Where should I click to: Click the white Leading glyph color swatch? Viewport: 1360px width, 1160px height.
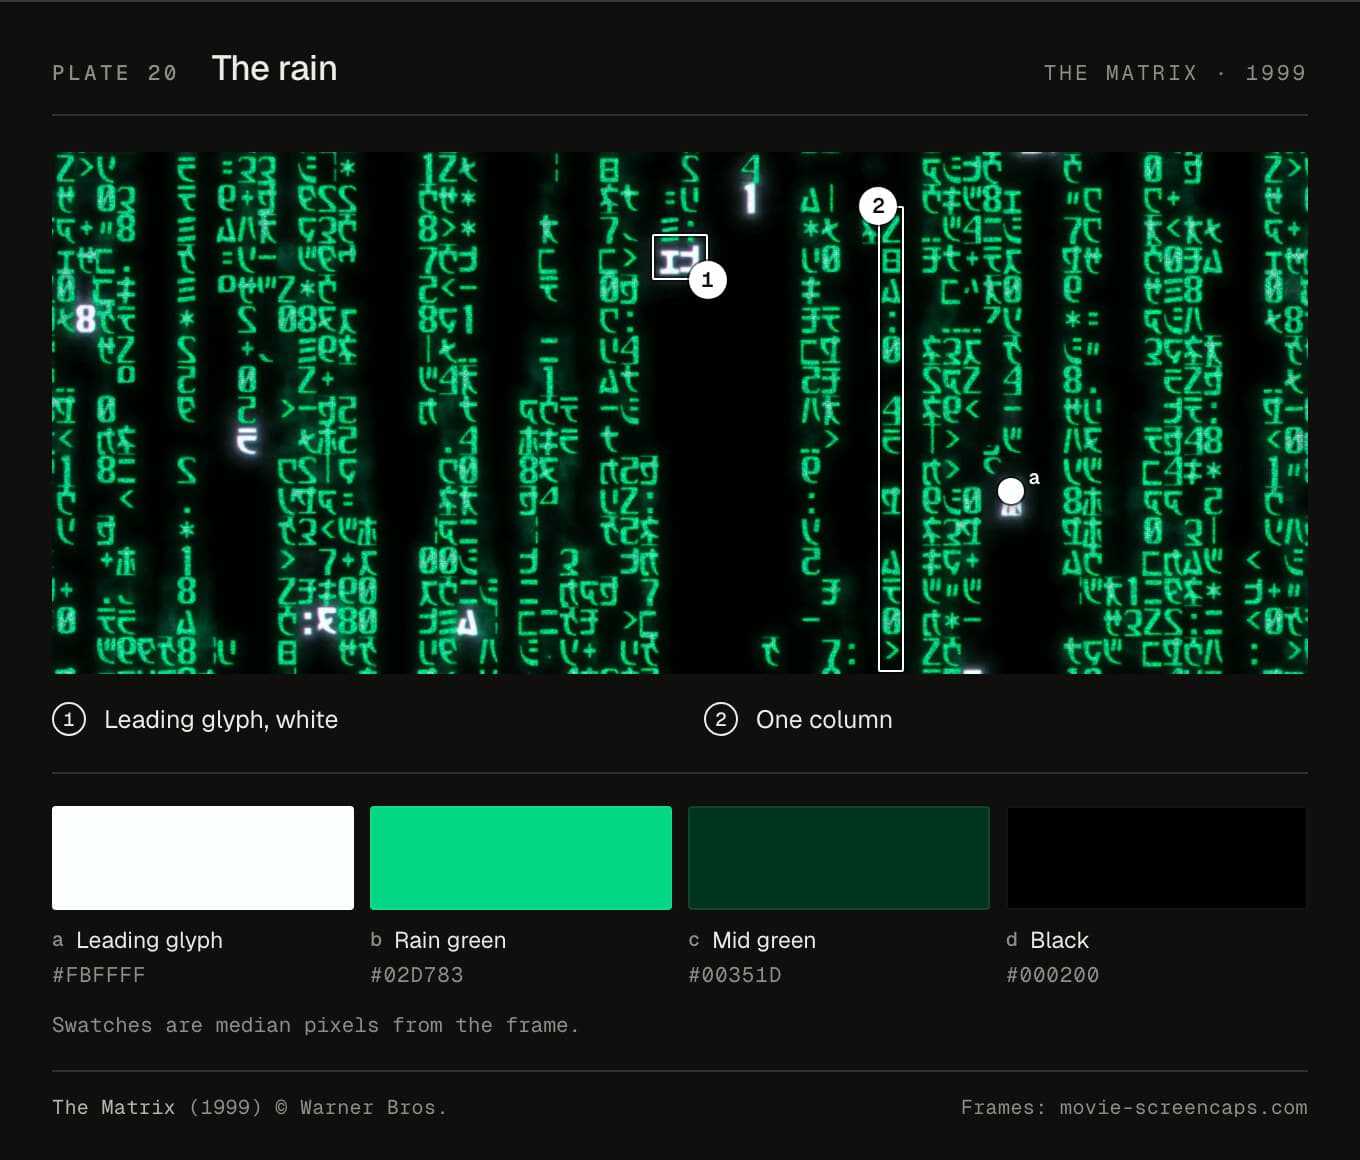[x=203, y=858]
